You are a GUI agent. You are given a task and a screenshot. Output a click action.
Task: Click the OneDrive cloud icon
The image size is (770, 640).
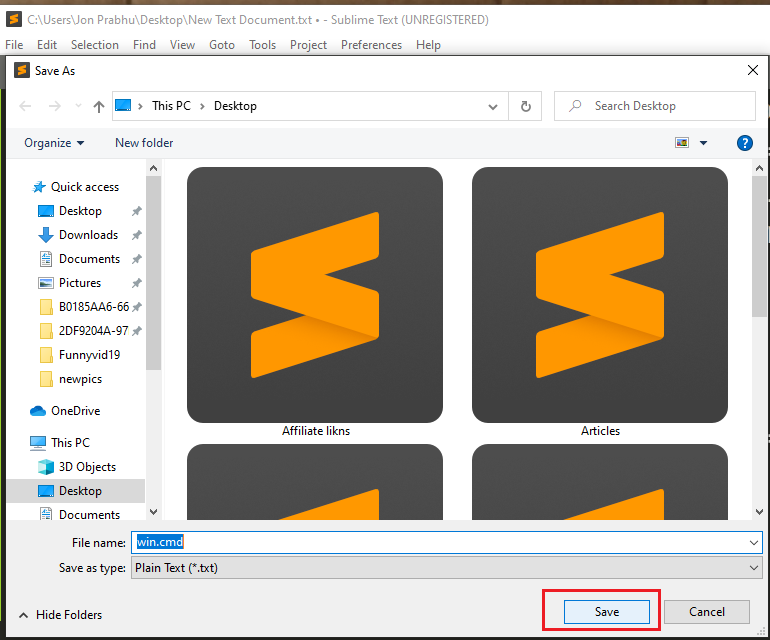38,411
